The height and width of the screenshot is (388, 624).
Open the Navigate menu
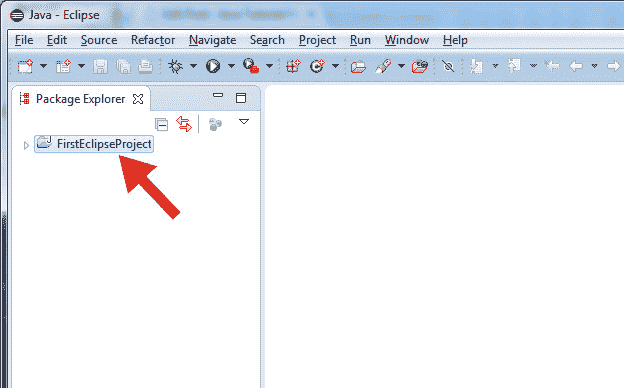click(x=213, y=40)
